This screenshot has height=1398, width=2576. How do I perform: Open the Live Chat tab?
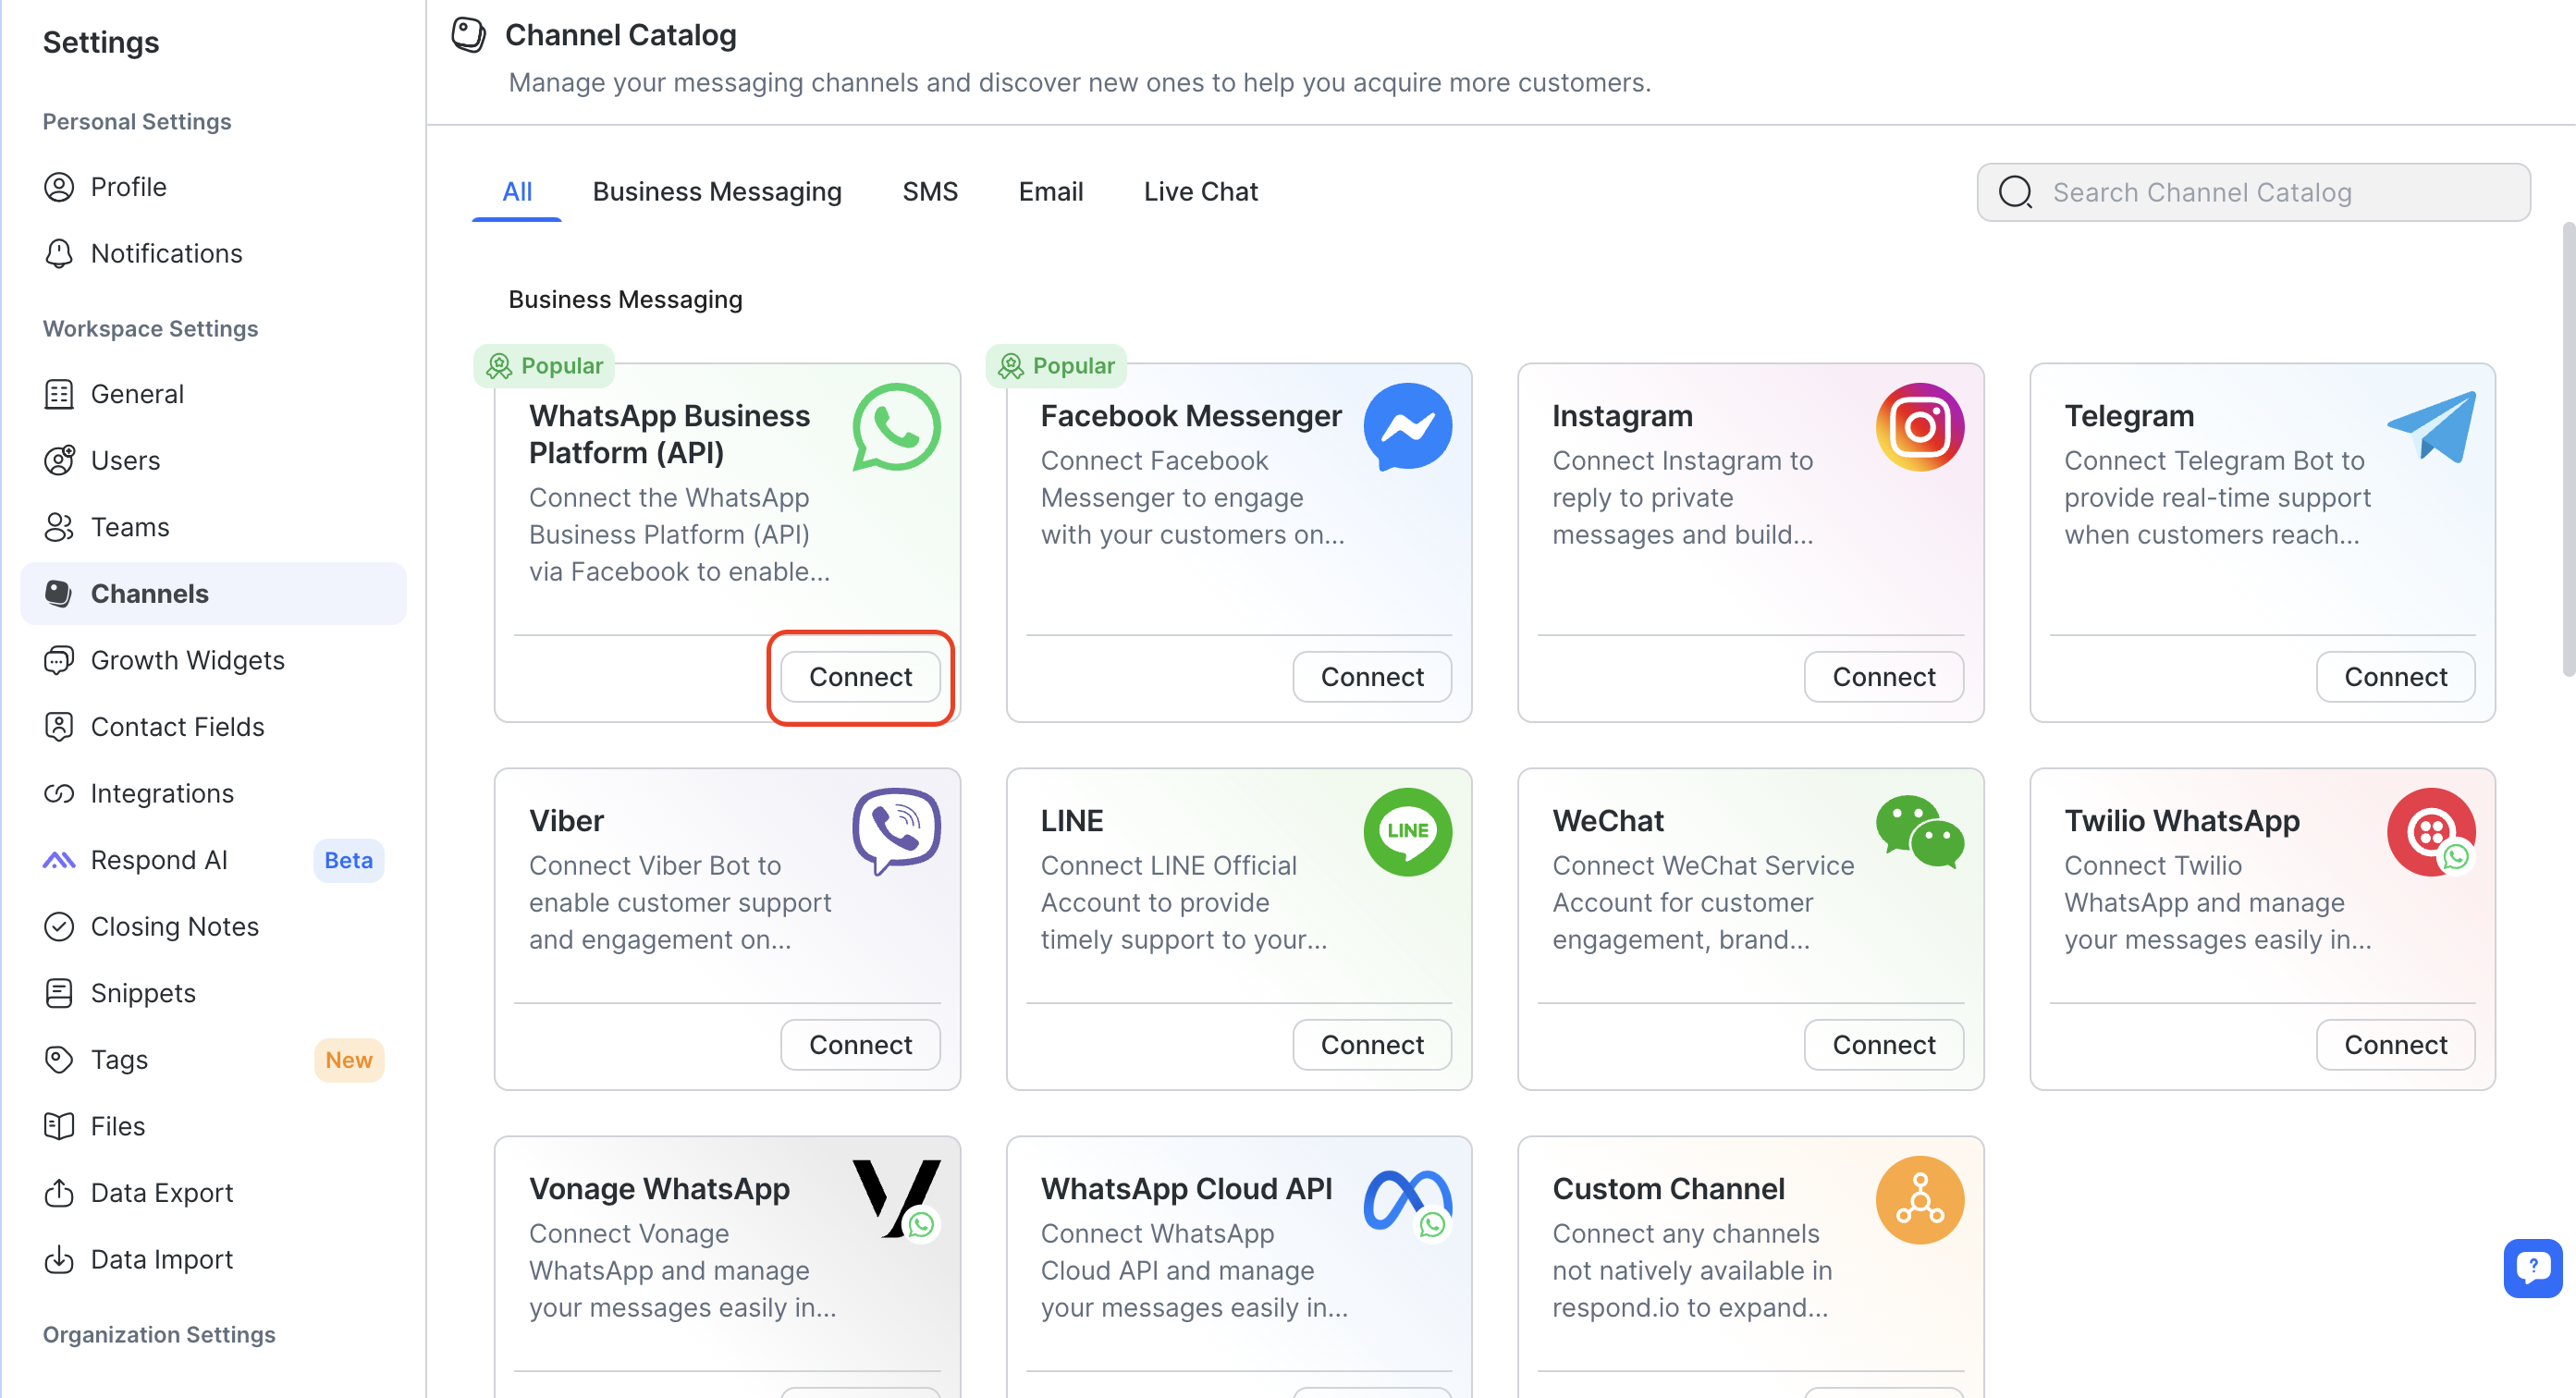[x=1200, y=191]
